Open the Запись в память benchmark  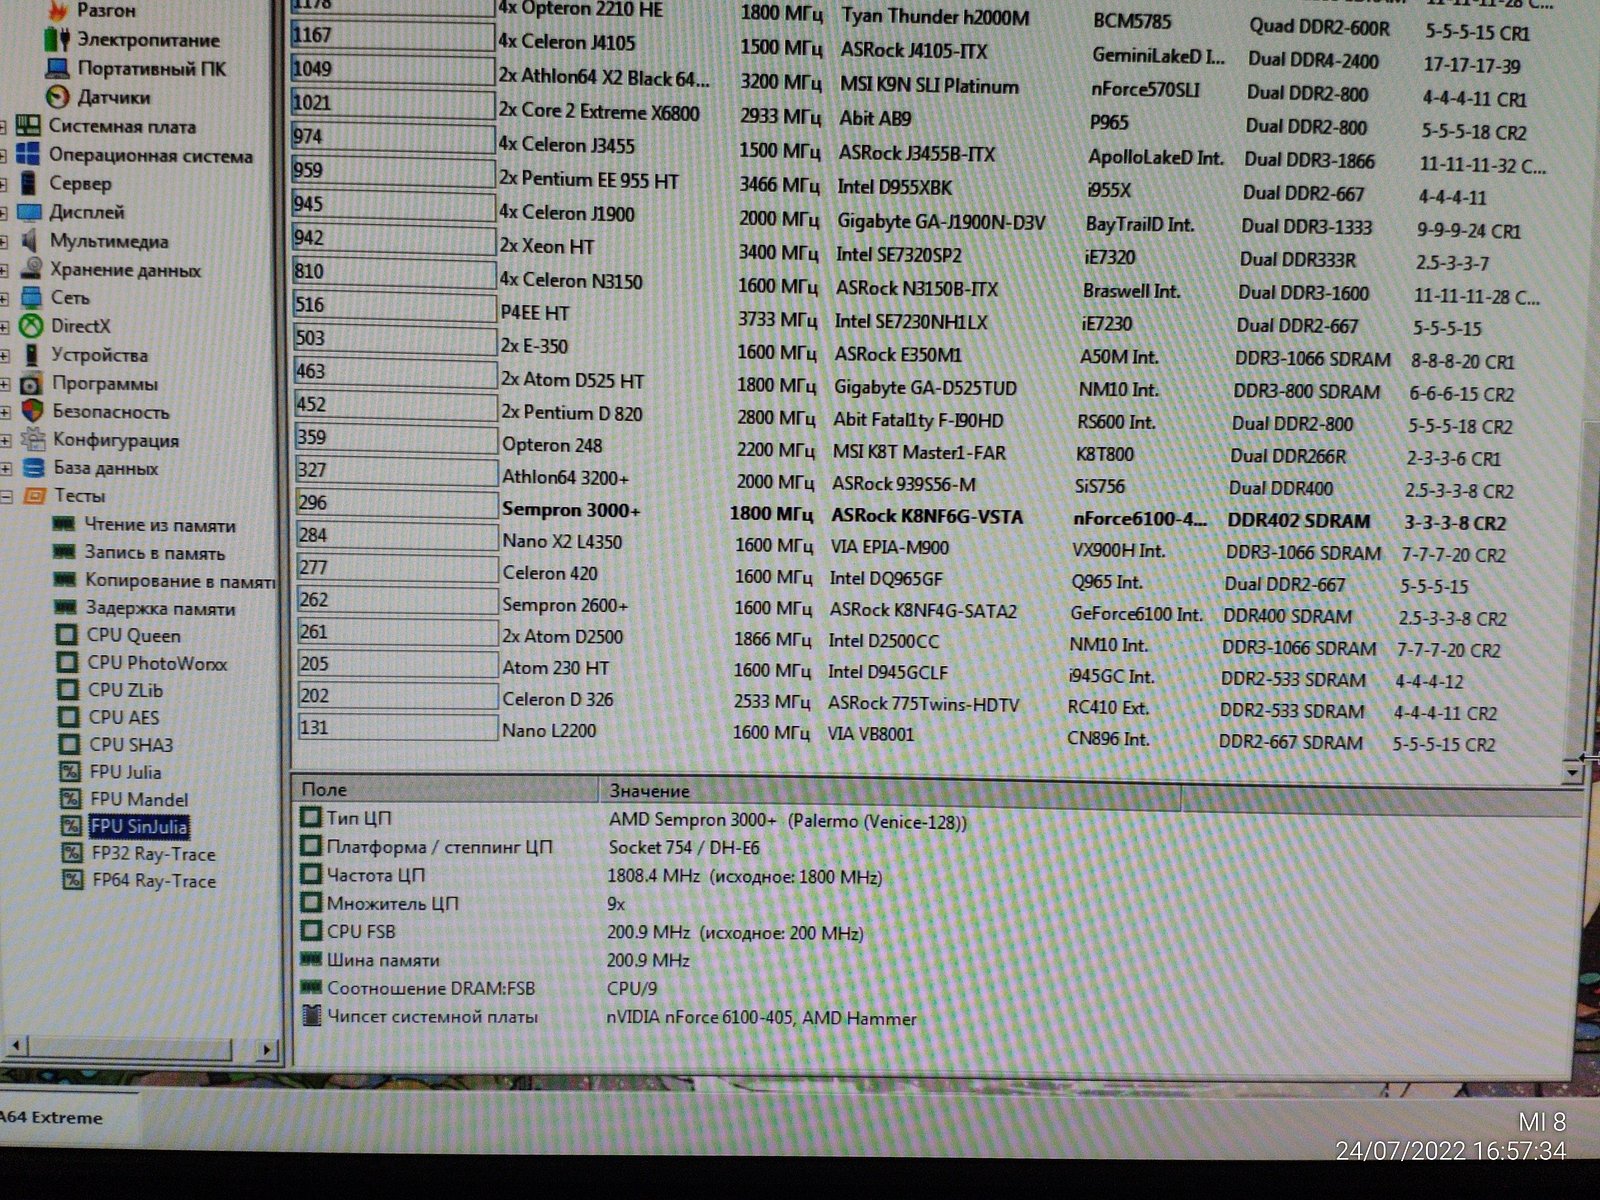(x=155, y=552)
